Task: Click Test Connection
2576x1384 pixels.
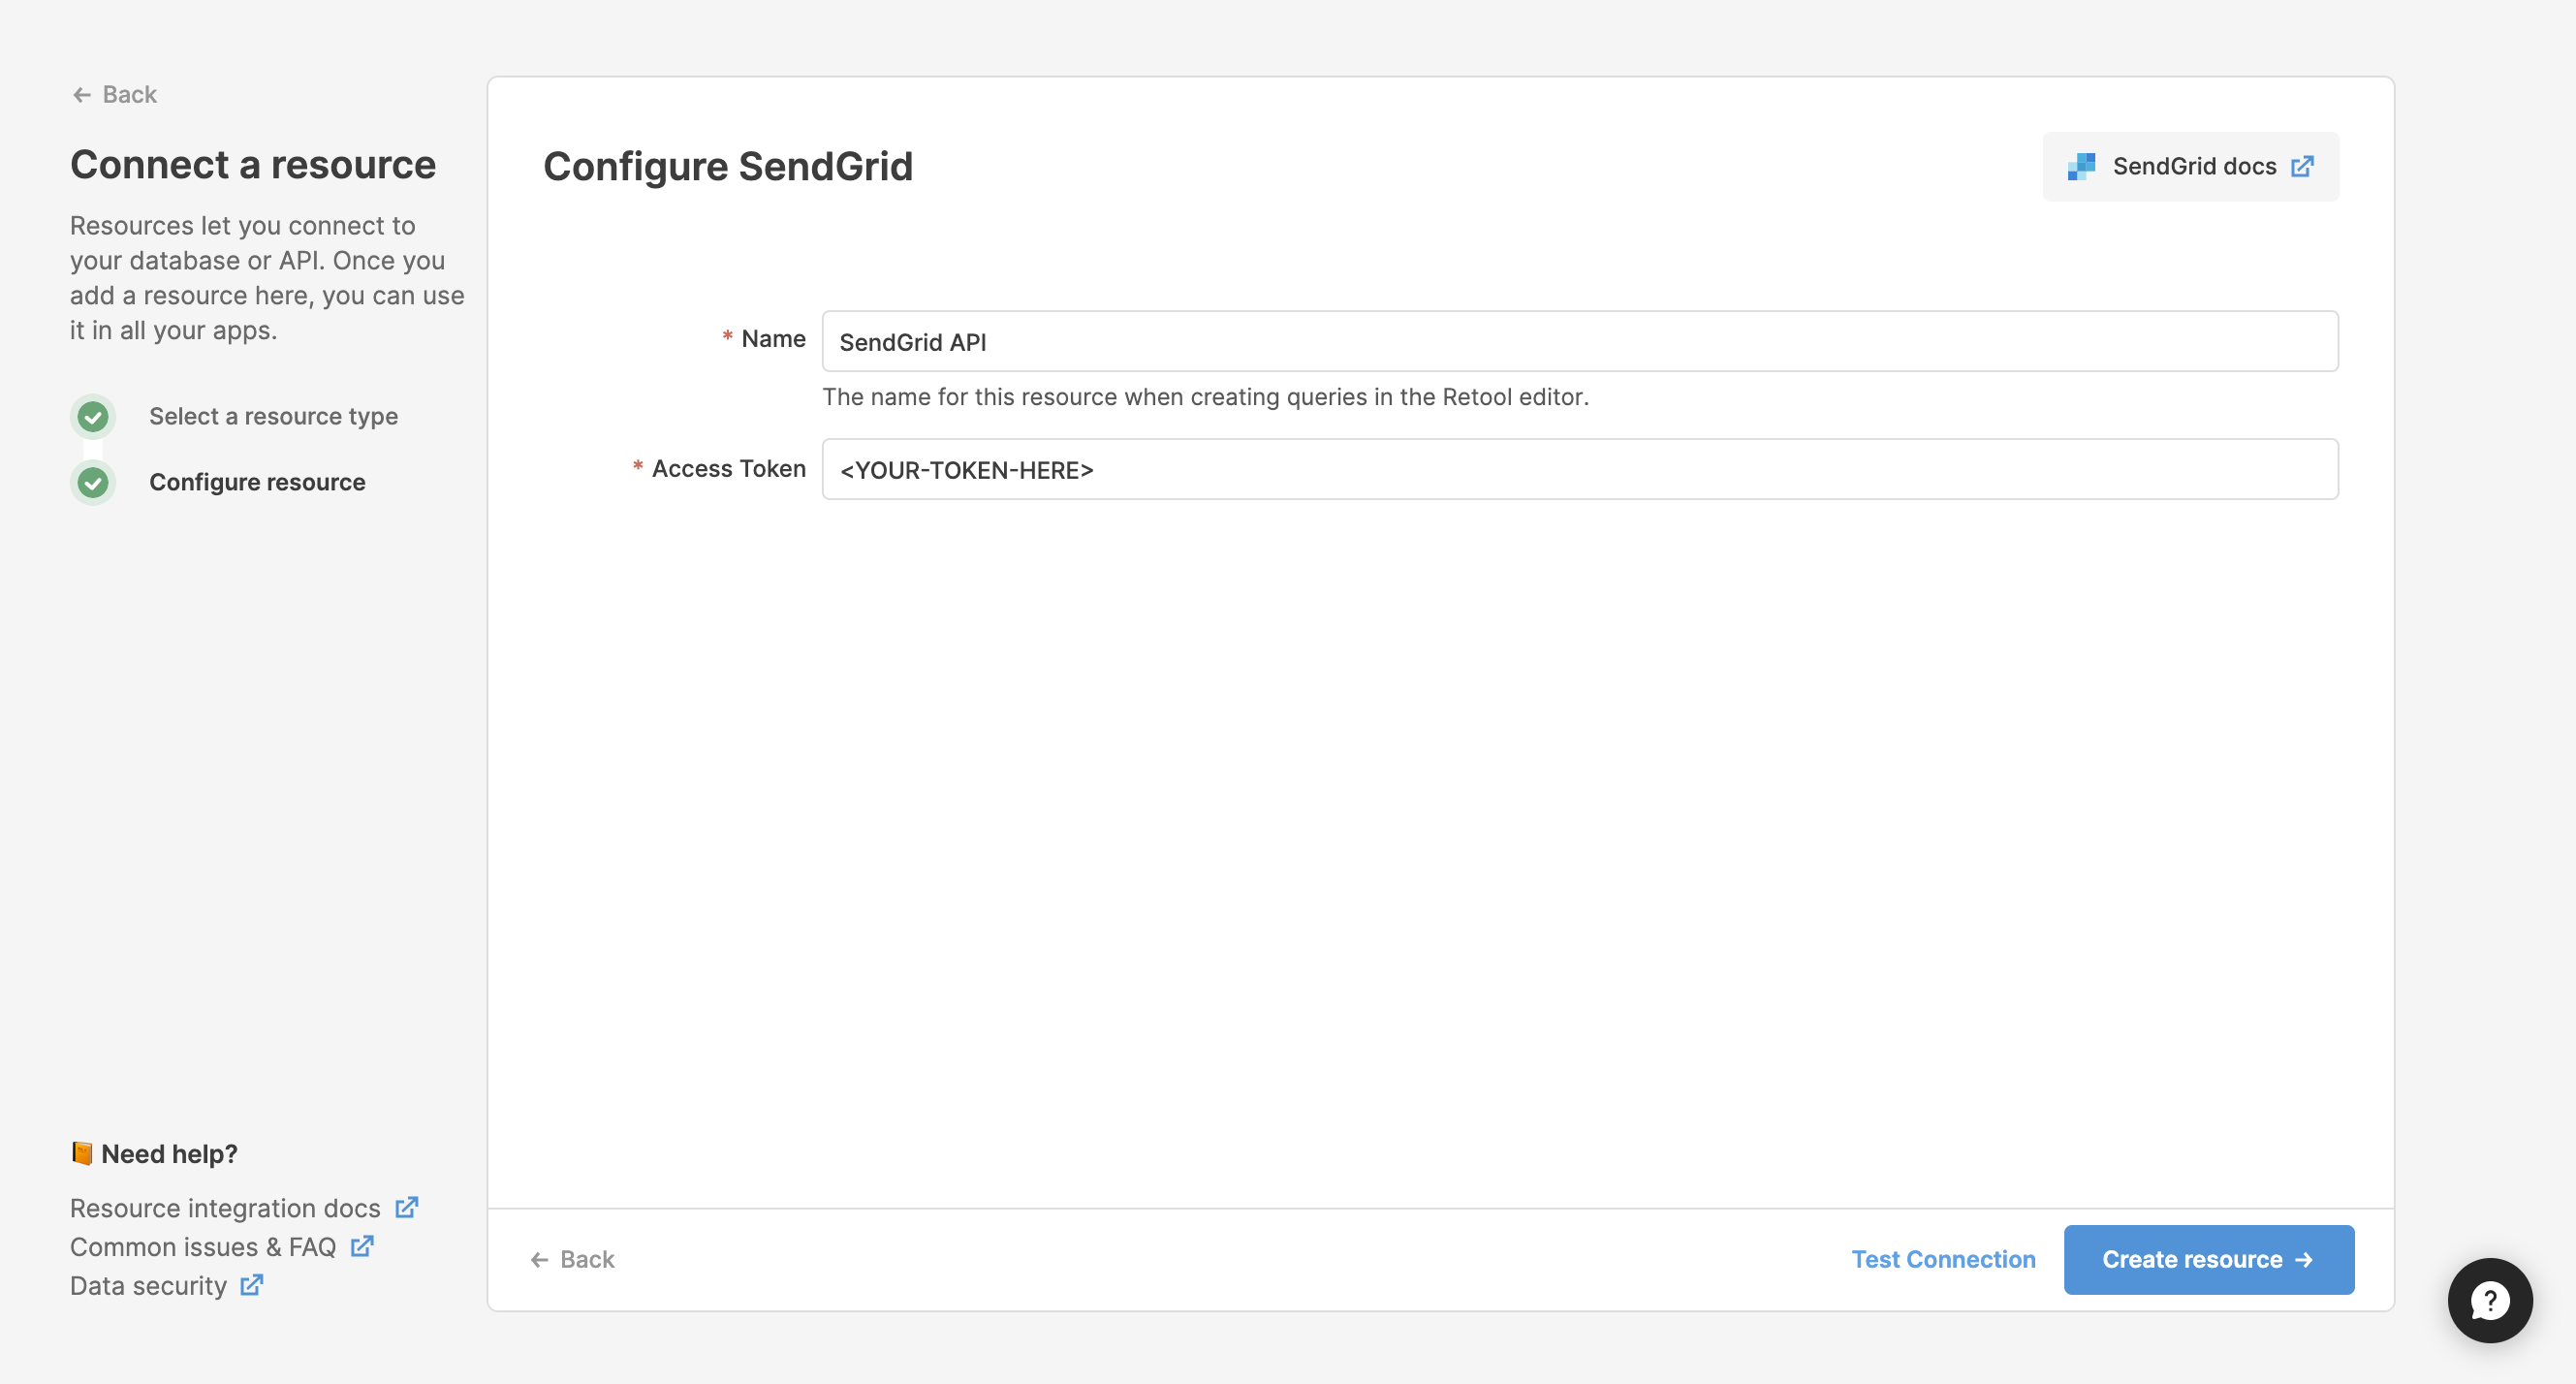Action: click(x=1942, y=1259)
